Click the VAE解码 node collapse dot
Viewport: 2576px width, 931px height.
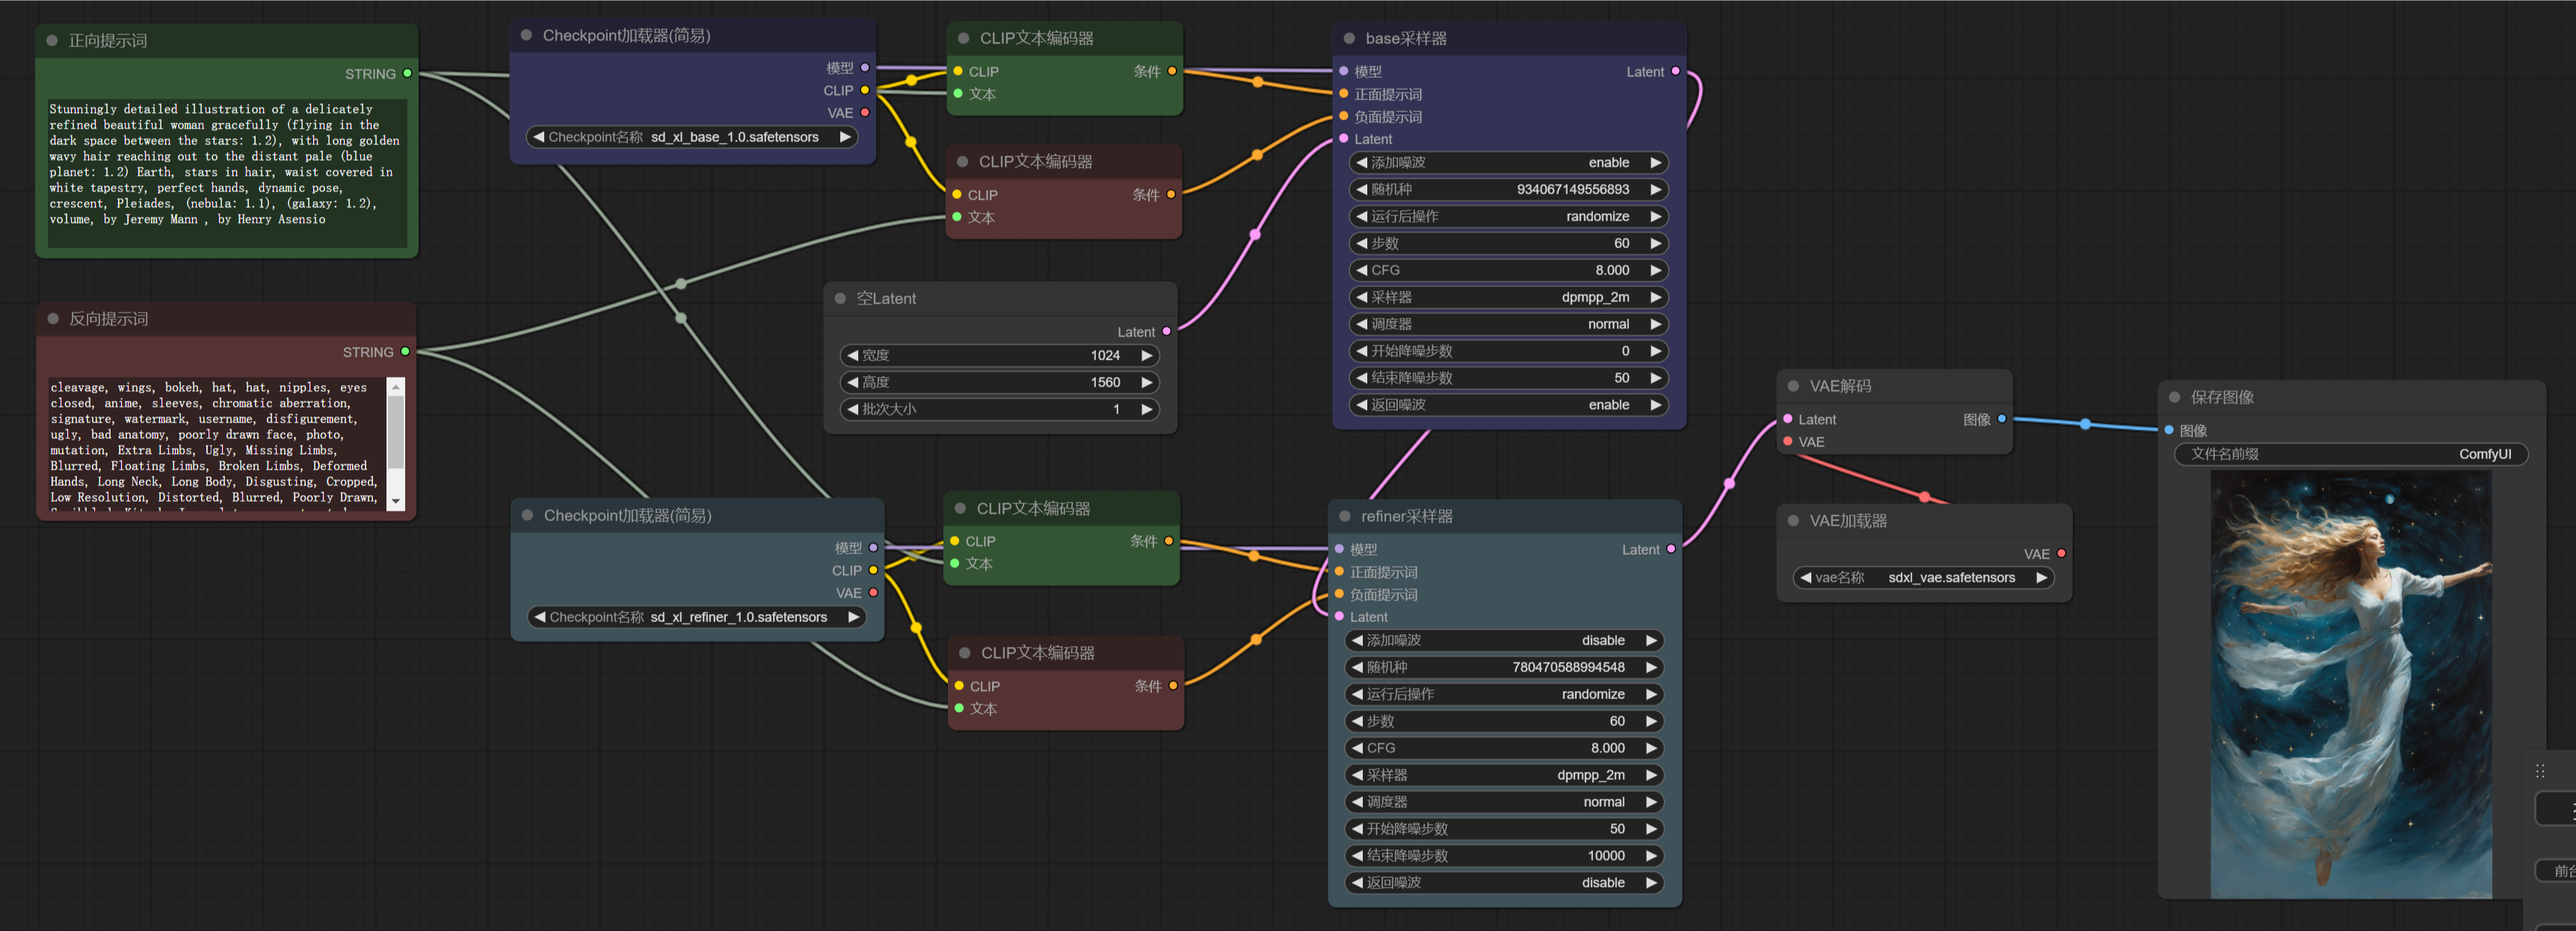1793,386
